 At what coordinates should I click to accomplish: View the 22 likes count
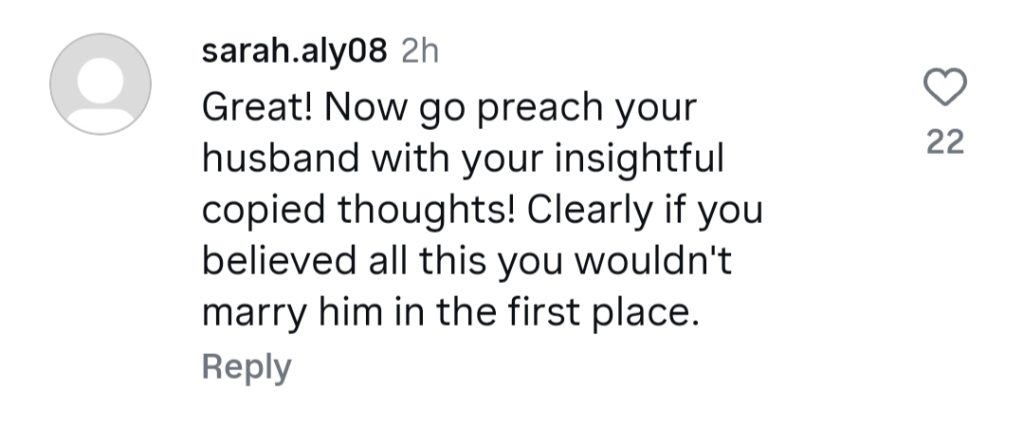click(x=945, y=142)
